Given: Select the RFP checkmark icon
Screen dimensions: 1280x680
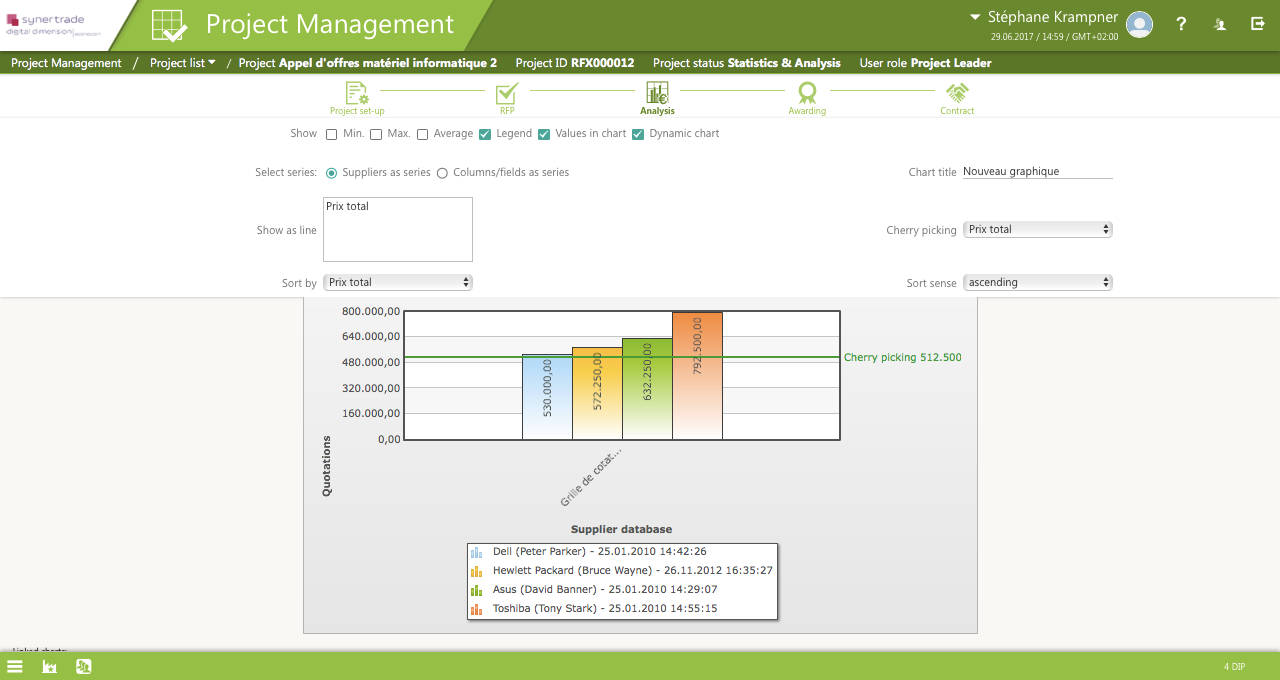Looking at the screenshot, I should coord(507,92).
